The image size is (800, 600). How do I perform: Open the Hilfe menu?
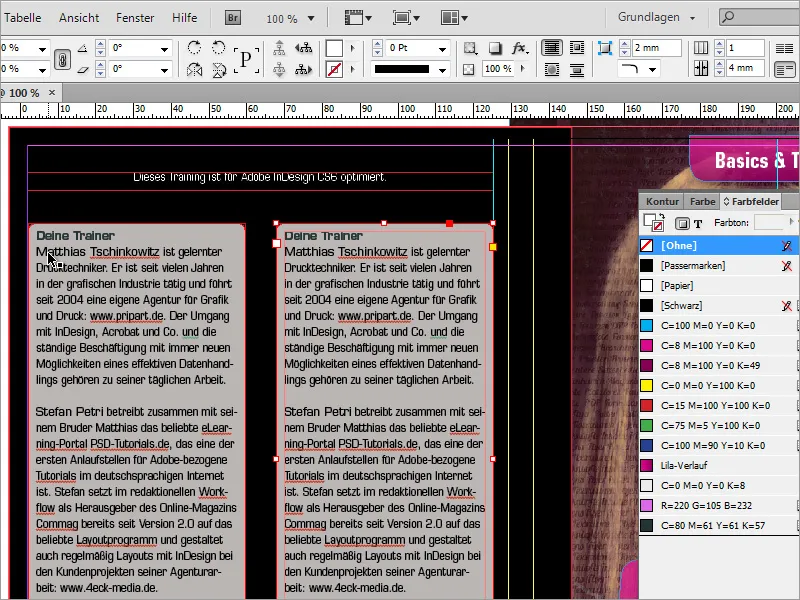tap(184, 18)
